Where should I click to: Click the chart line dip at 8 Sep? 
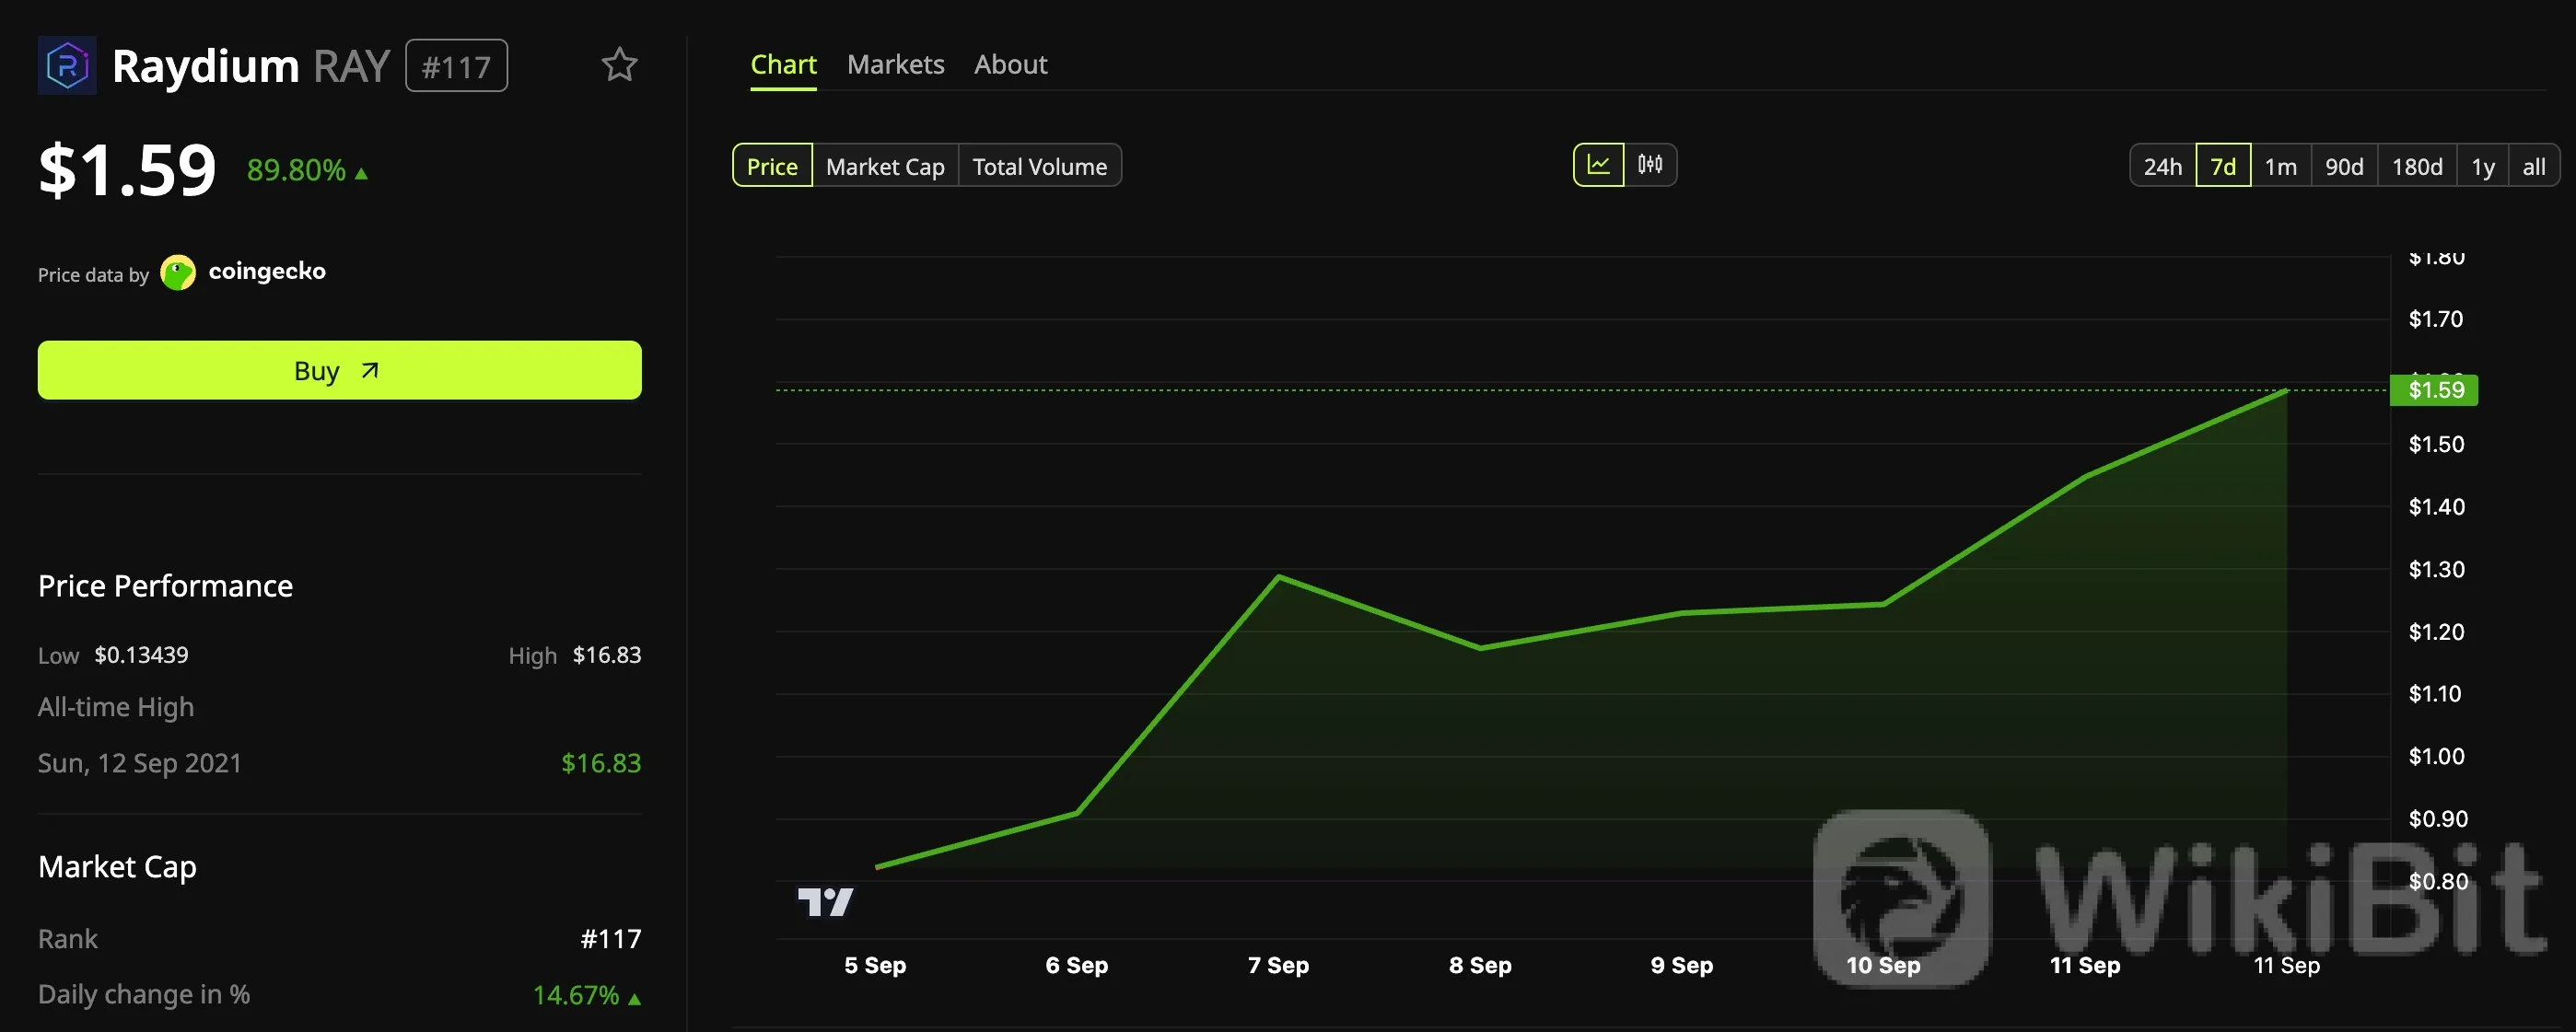1480,648
